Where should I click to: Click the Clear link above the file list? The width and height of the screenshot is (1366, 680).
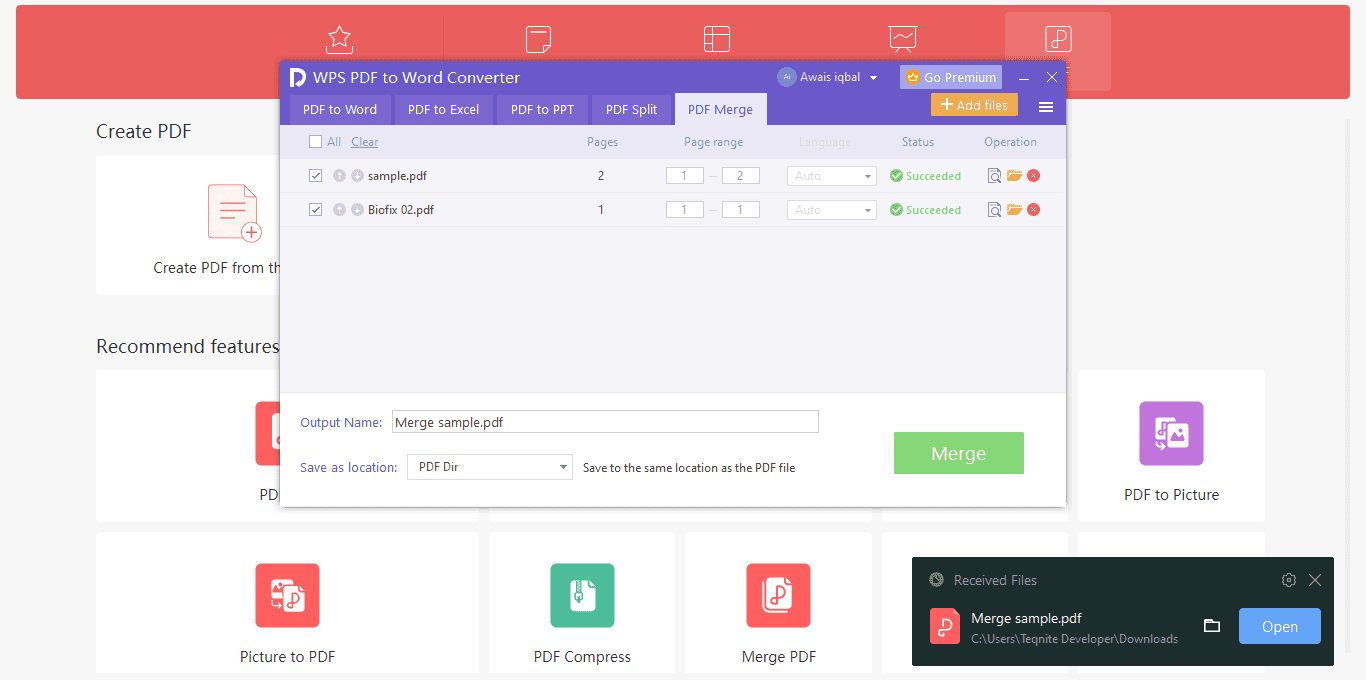tap(364, 141)
